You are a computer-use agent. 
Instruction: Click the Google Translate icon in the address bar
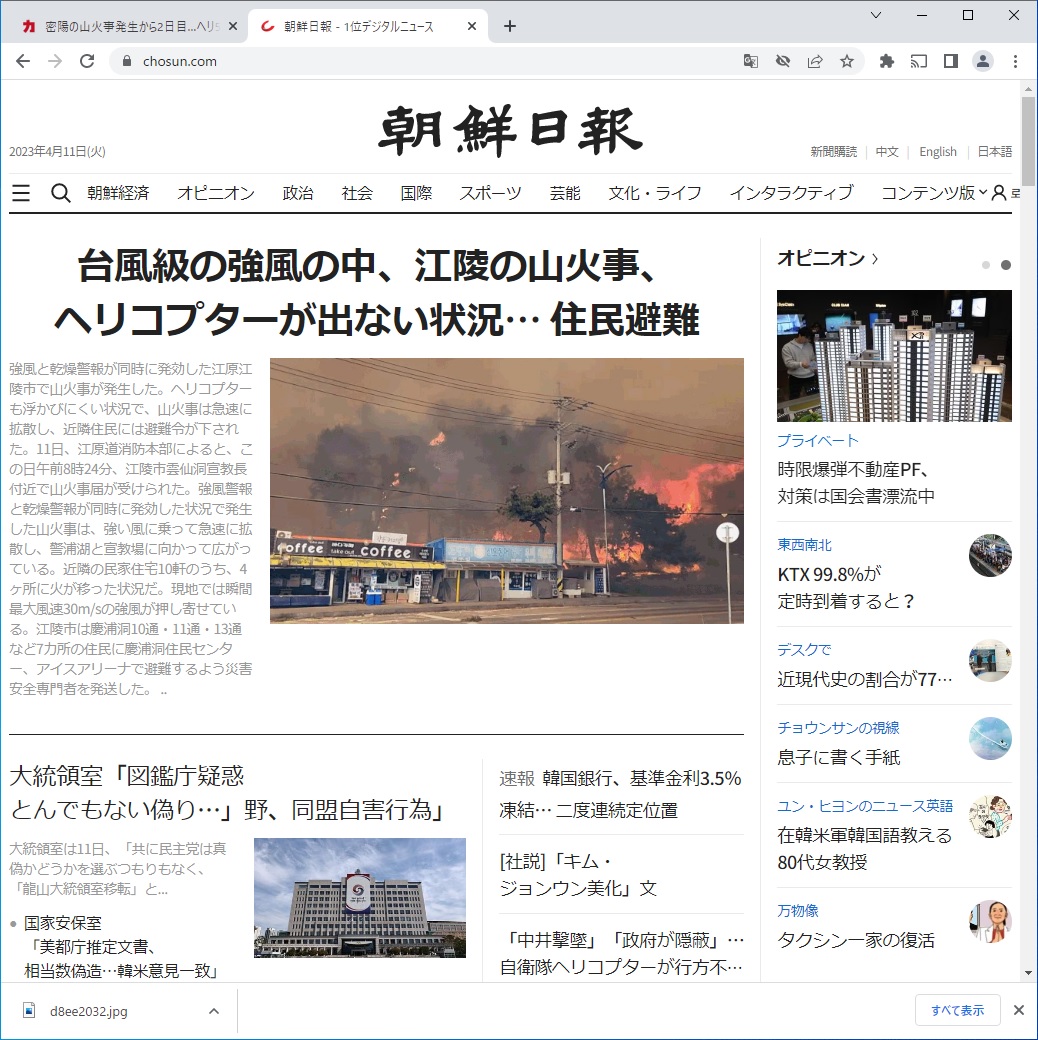pos(750,61)
